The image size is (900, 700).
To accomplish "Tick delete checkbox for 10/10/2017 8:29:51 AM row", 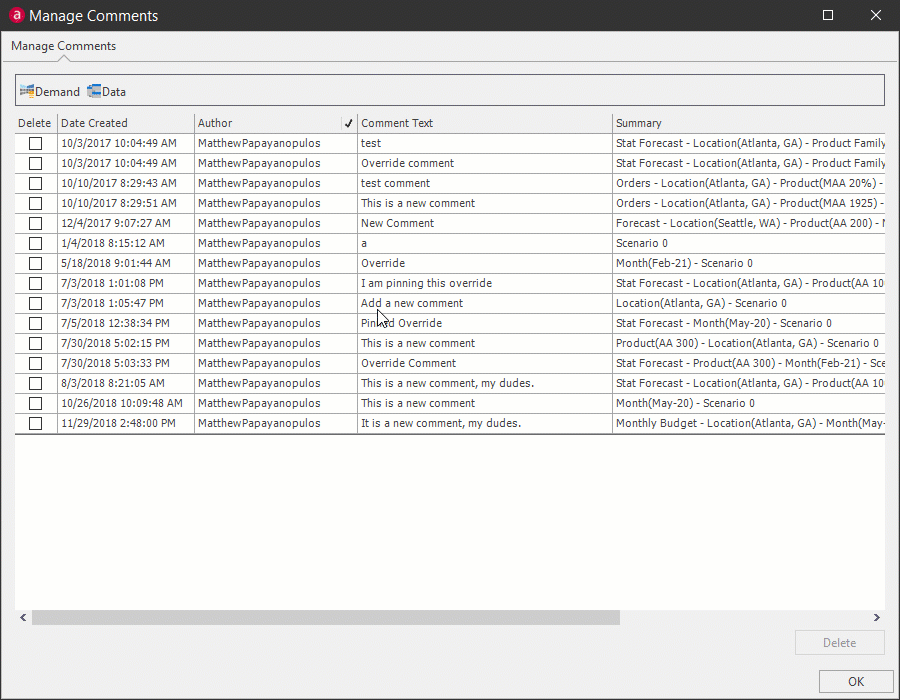I will [36, 204].
